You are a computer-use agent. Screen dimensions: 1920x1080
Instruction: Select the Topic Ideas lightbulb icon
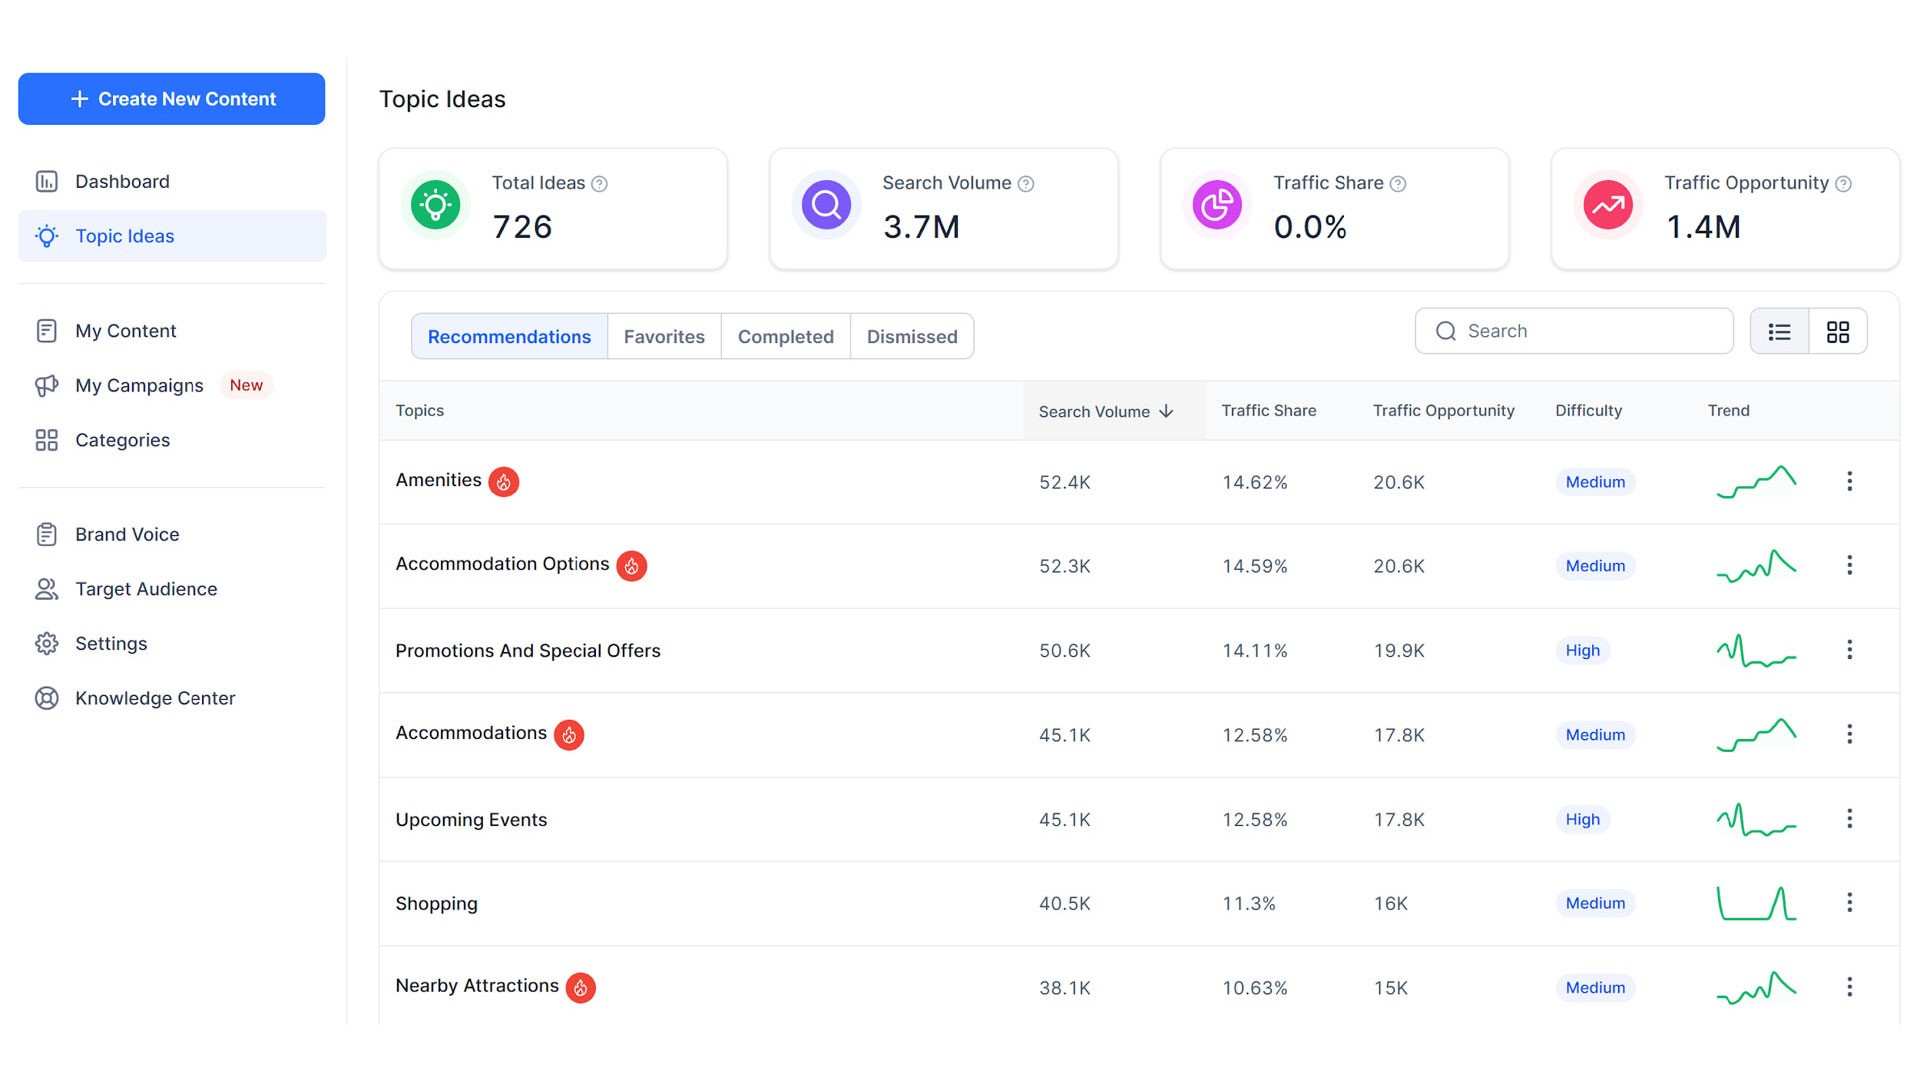(47, 236)
